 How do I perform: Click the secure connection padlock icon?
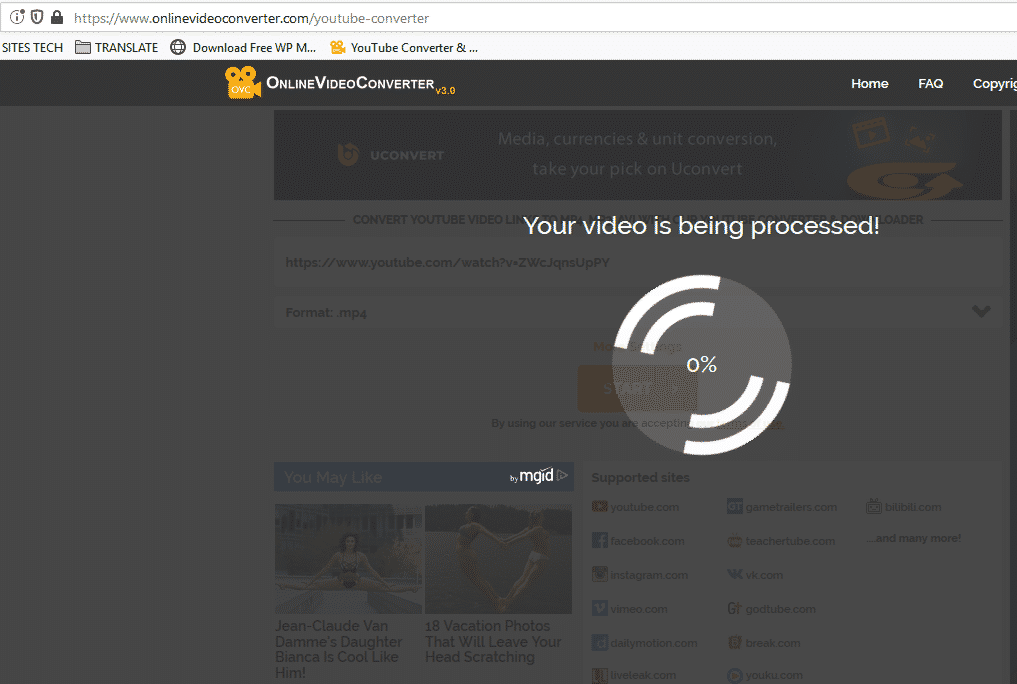click(57, 18)
